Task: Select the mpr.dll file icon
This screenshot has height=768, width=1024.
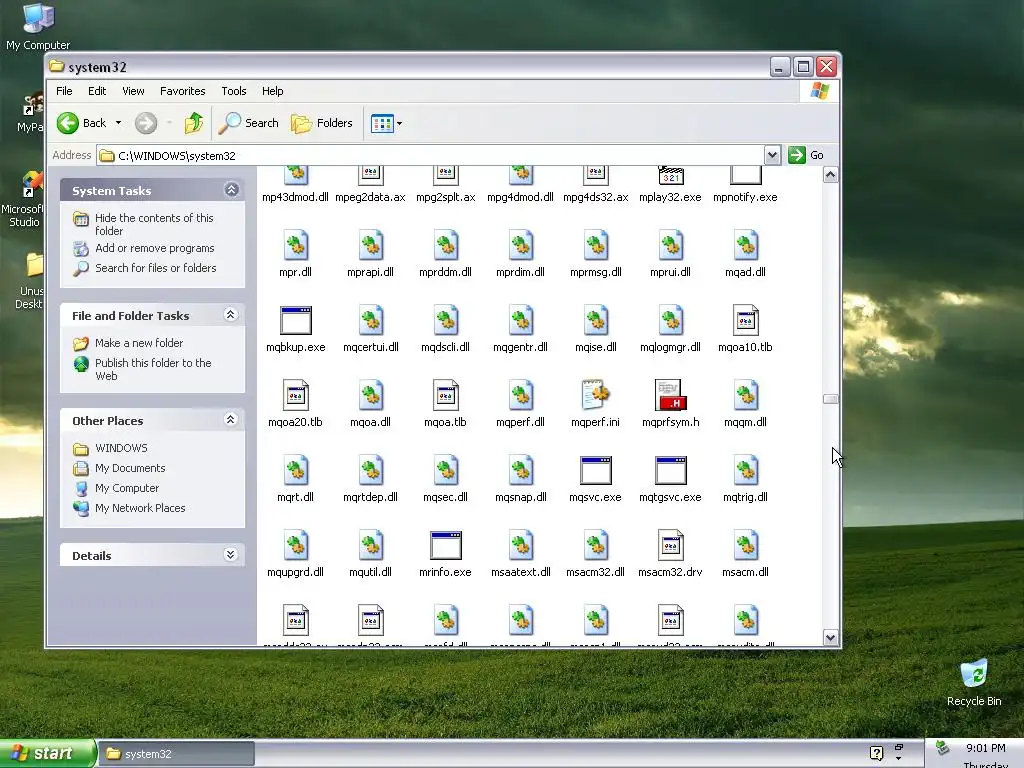Action: 295,246
